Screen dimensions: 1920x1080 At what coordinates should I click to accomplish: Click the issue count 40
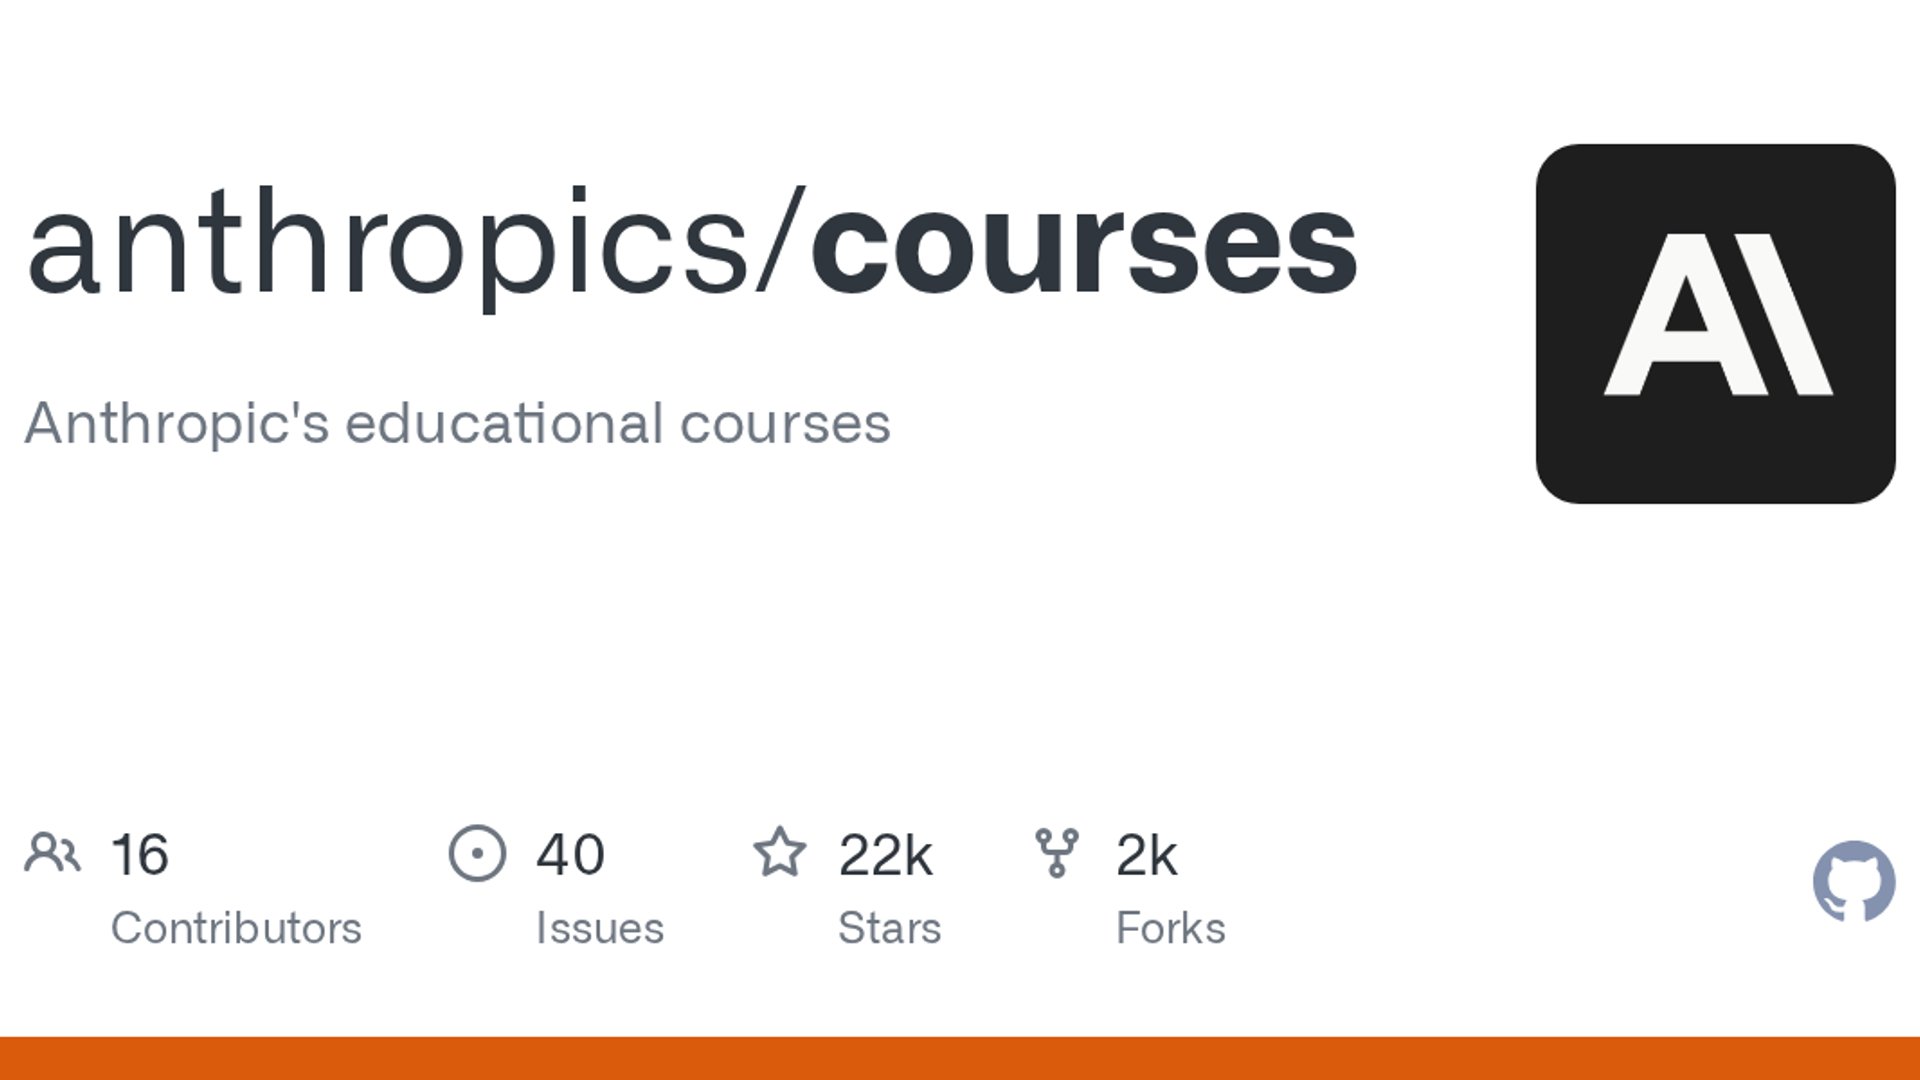570,855
